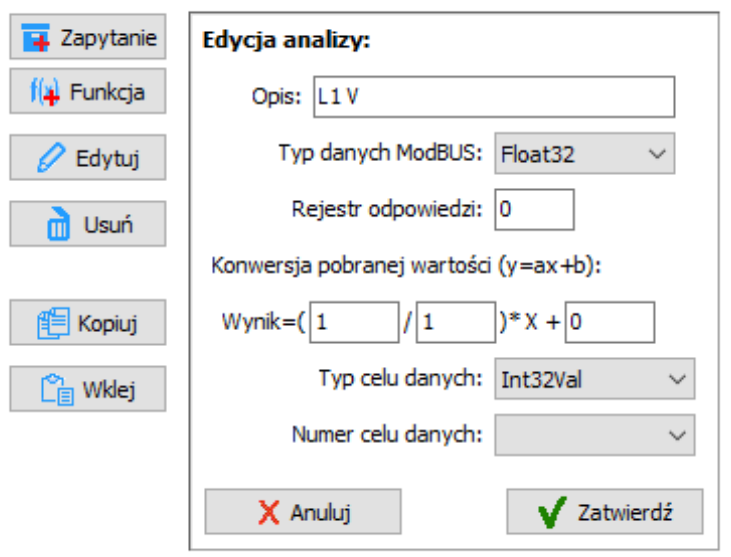The height and width of the screenshot is (557, 731).
Task: Click the denominator field after the slash
Action: (455, 322)
